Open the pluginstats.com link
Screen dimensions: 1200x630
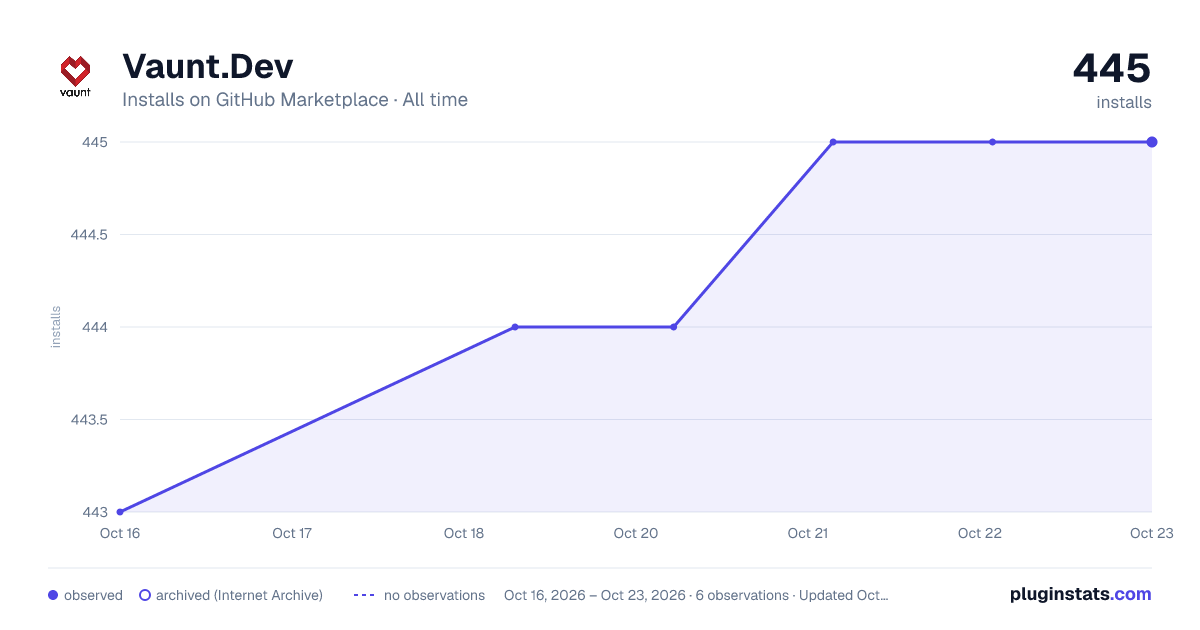(1080, 594)
